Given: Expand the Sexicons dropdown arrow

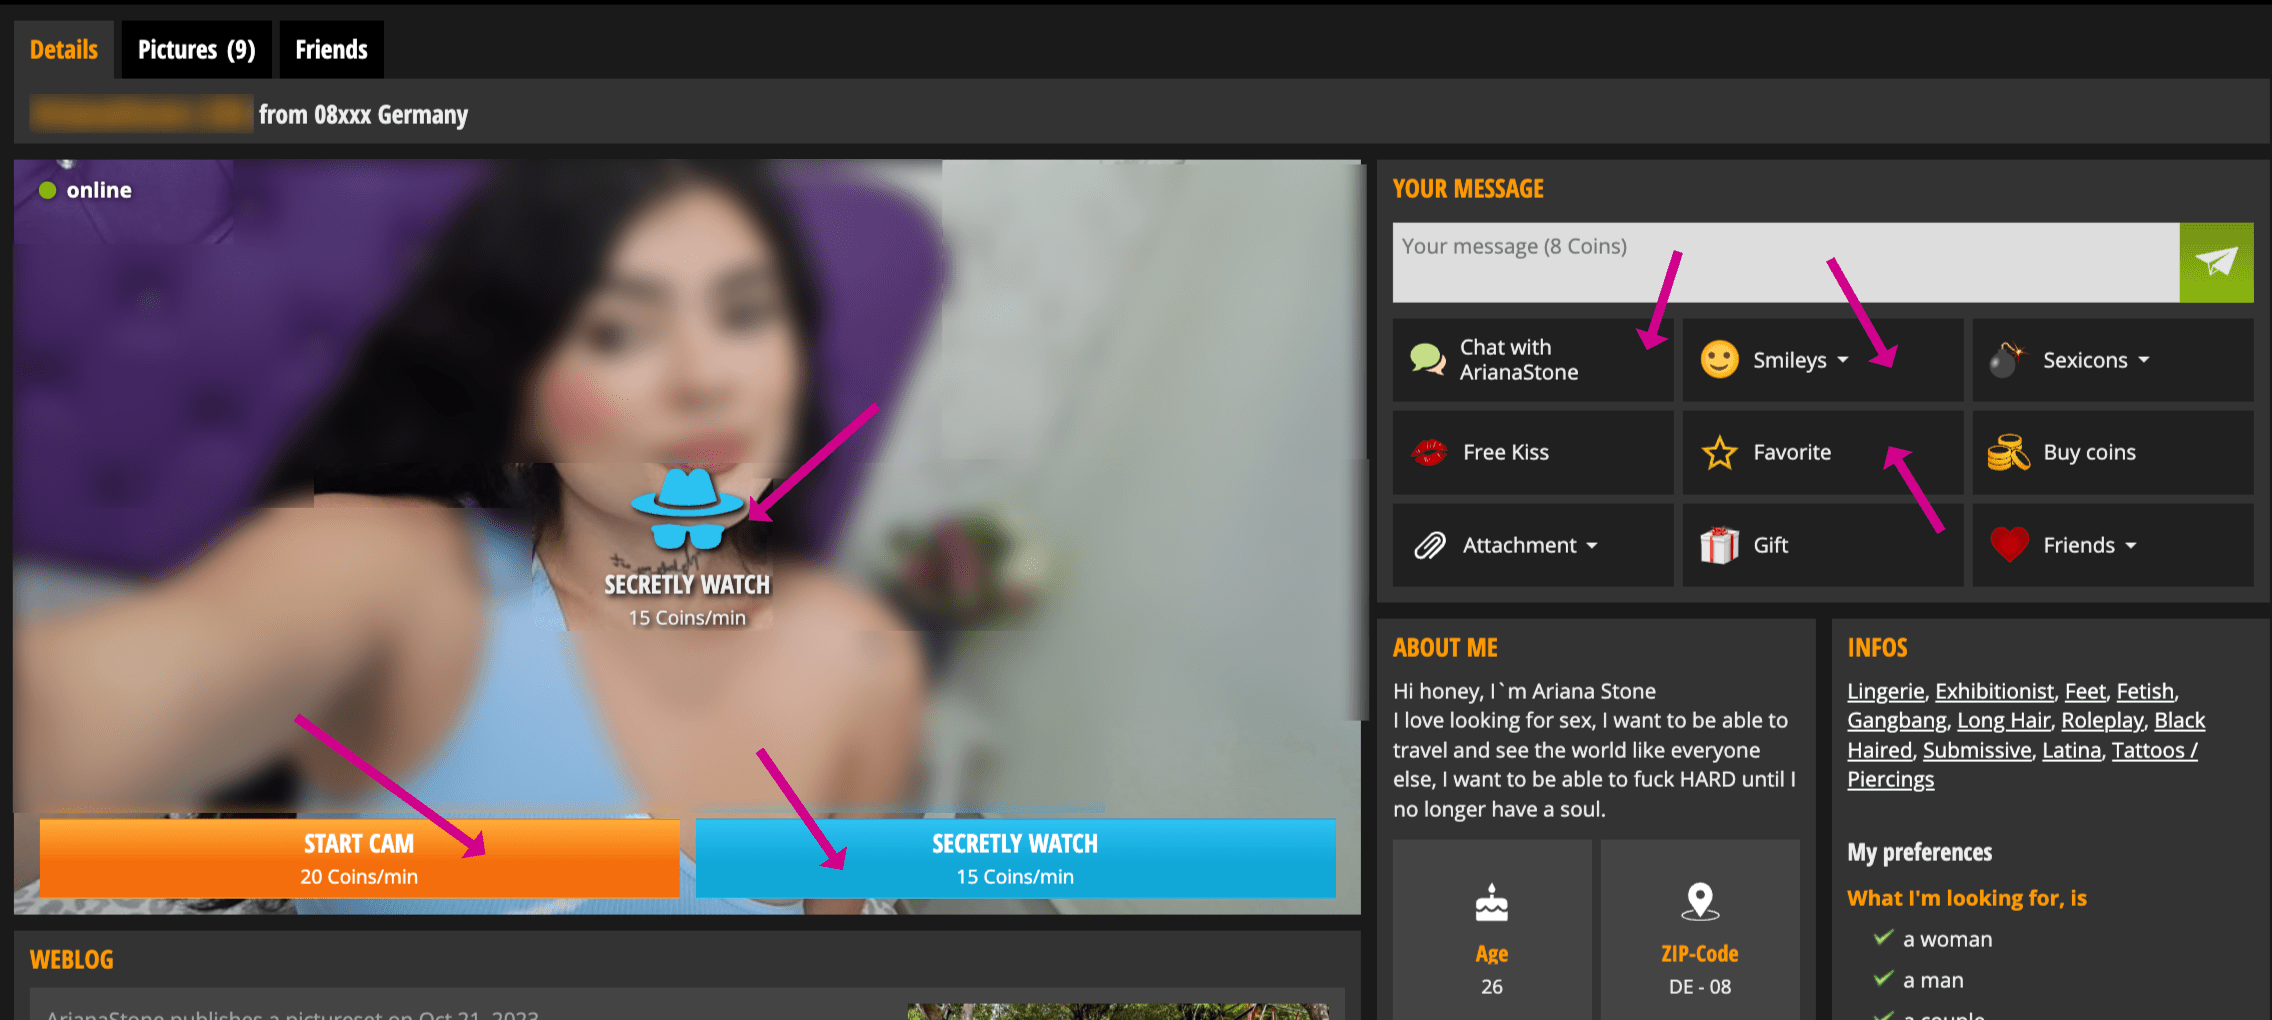Looking at the screenshot, I should point(2144,360).
